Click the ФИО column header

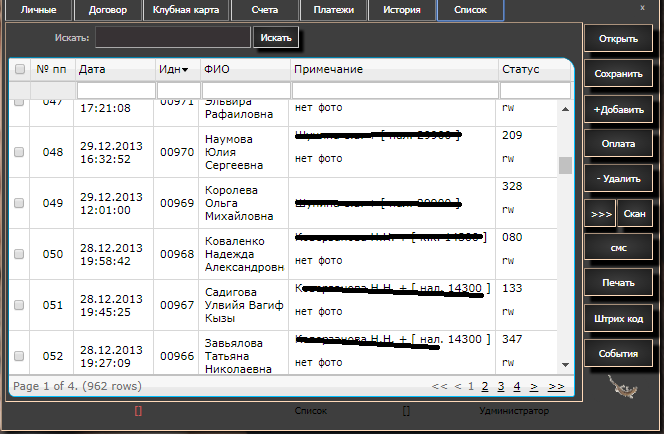point(217,69)
